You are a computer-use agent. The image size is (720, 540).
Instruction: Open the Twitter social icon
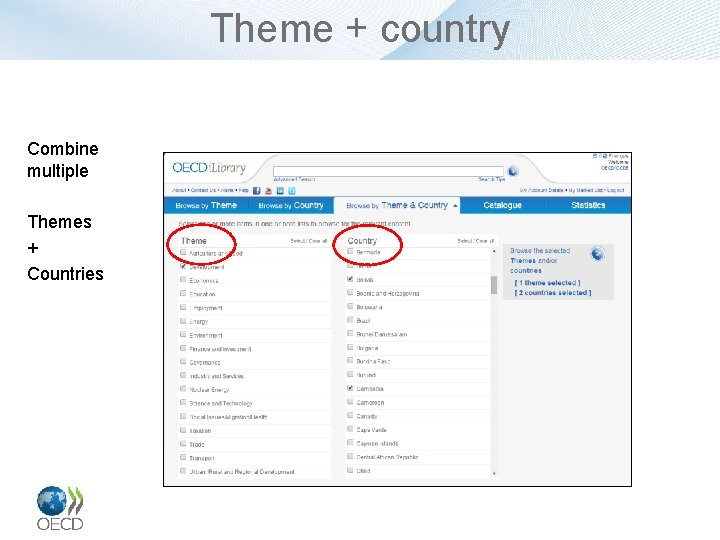(292, 191)
